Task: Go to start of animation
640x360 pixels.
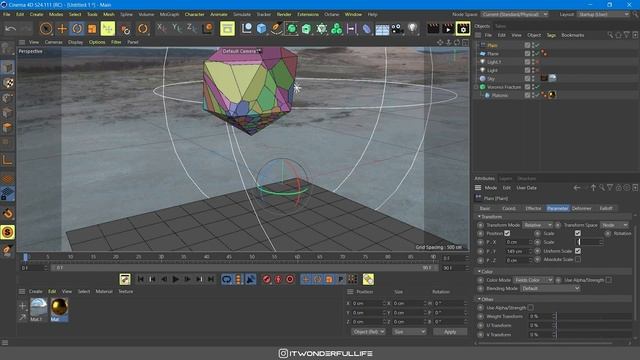Action: [x=140, y=279]
